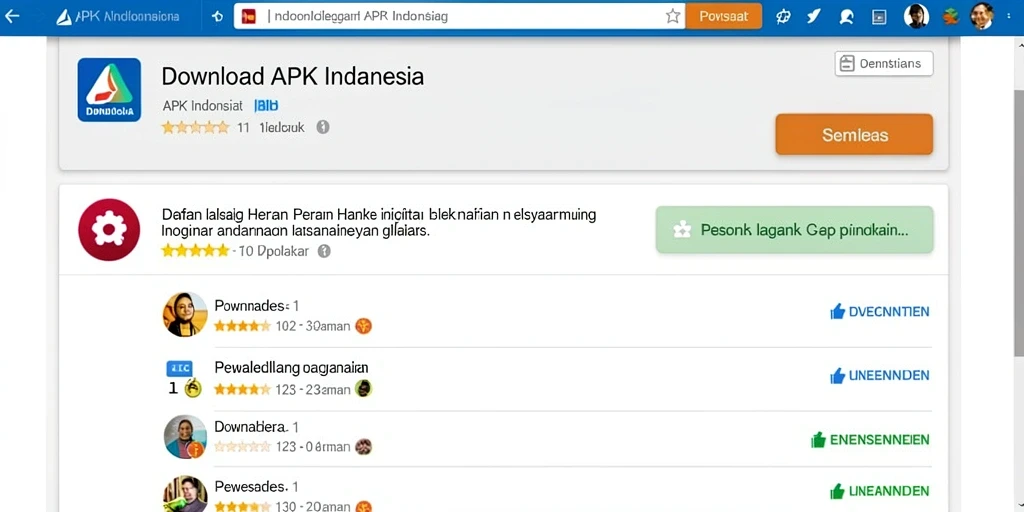
Task: Open the first round profile avatar
Action: 916,16
